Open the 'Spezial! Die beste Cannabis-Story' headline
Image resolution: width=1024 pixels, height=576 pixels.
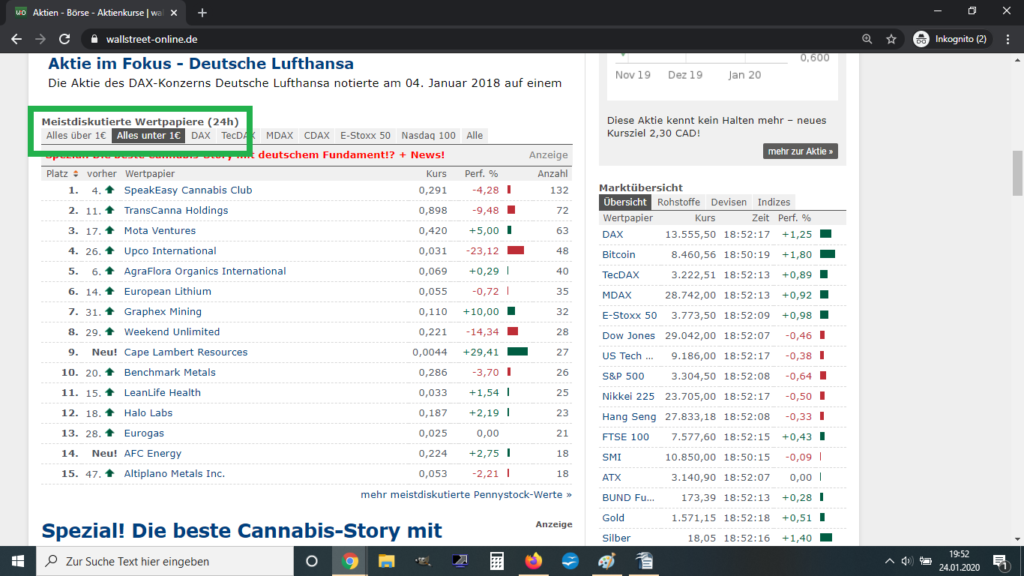242,530
